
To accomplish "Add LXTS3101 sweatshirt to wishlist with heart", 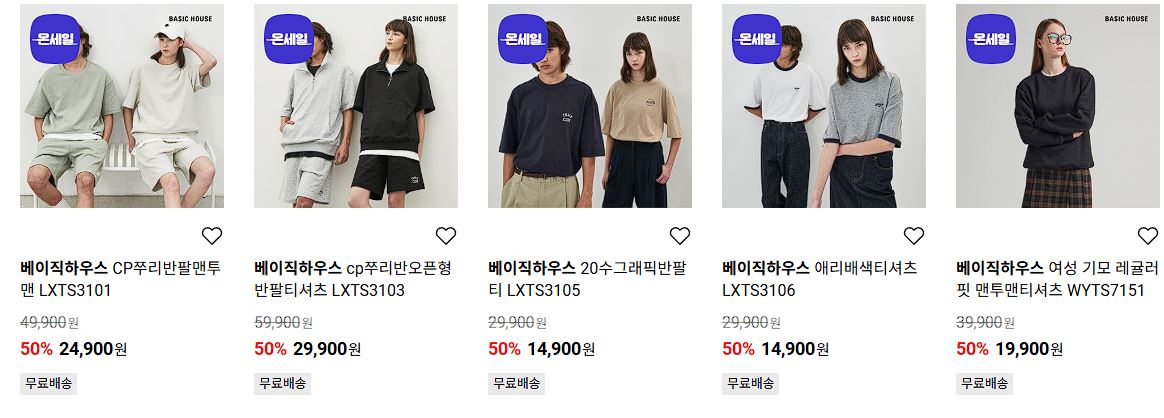I will [212, 236].
